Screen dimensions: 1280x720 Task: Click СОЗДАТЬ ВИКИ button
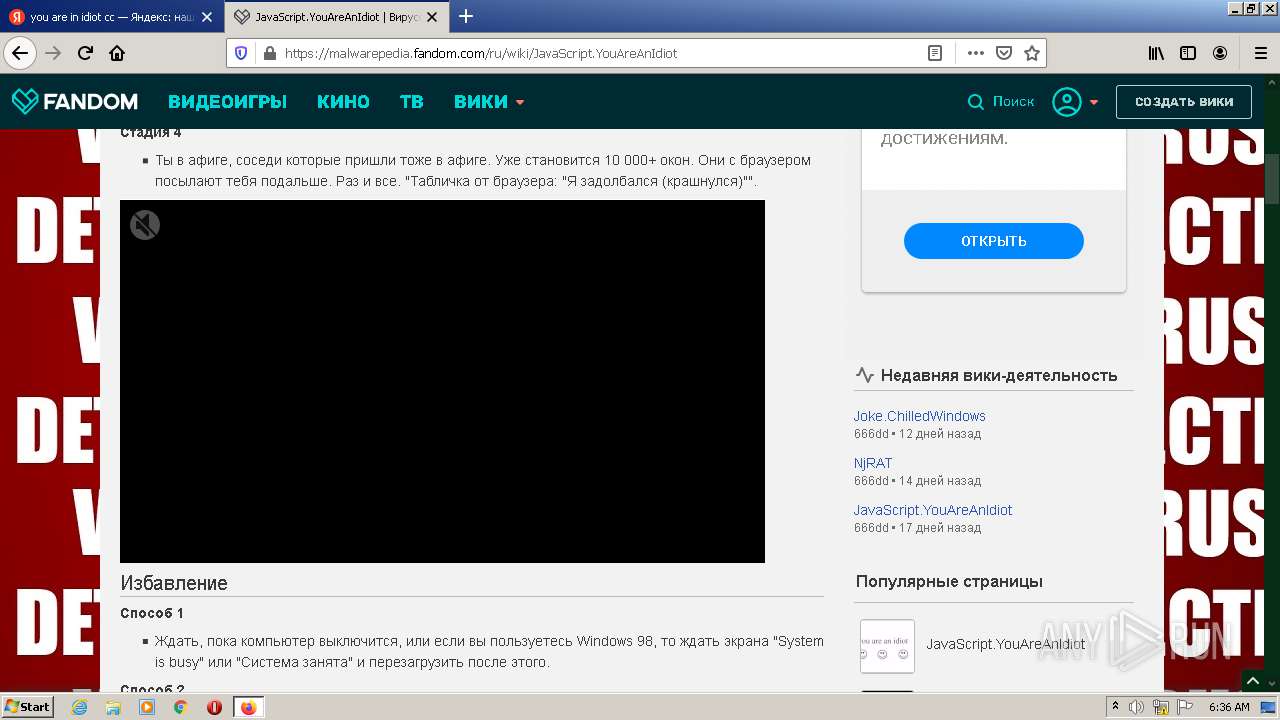(1184, 102)
